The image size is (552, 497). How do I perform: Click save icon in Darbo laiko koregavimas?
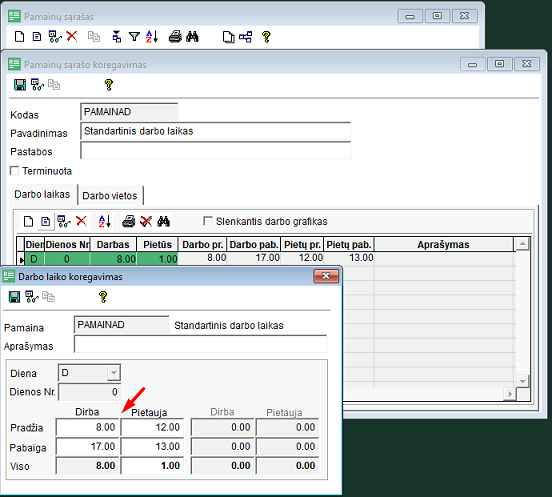tap(14, 297)
